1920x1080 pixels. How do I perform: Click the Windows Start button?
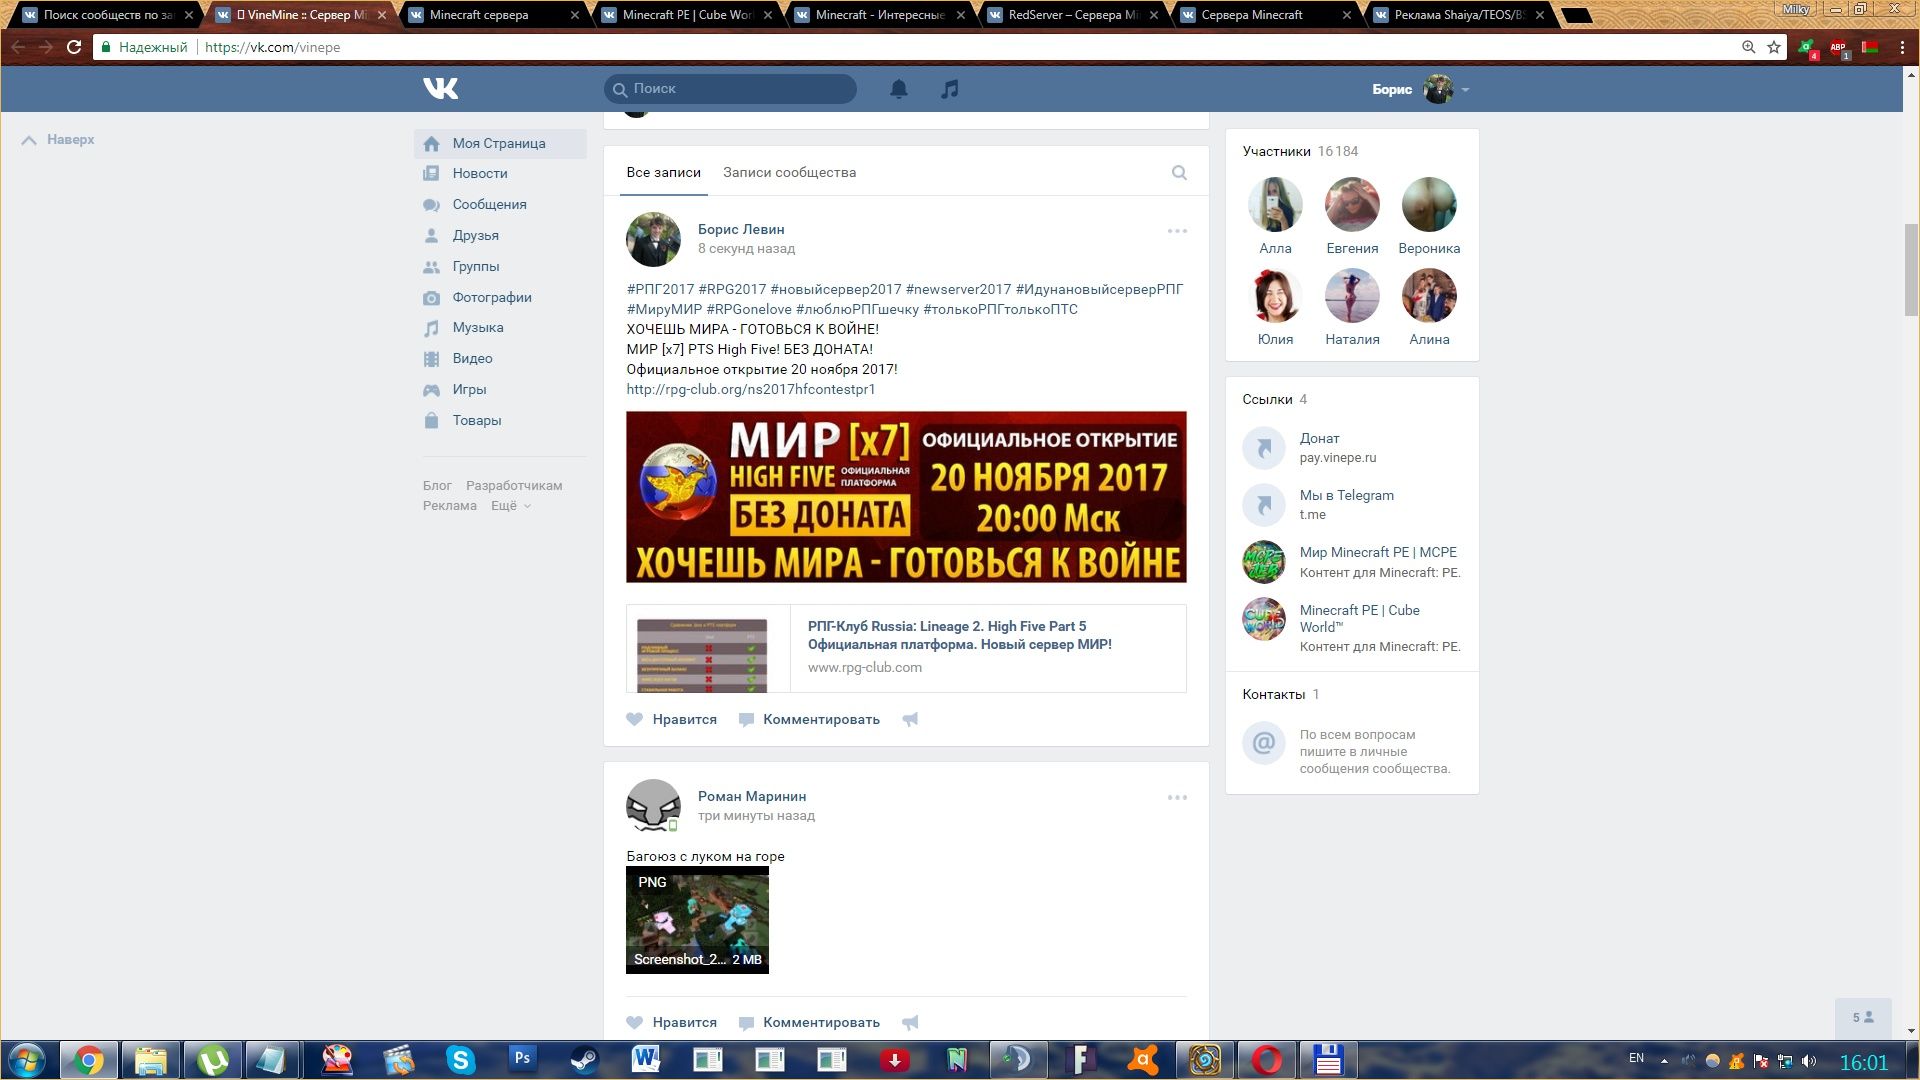click(x=27, y=1060)
